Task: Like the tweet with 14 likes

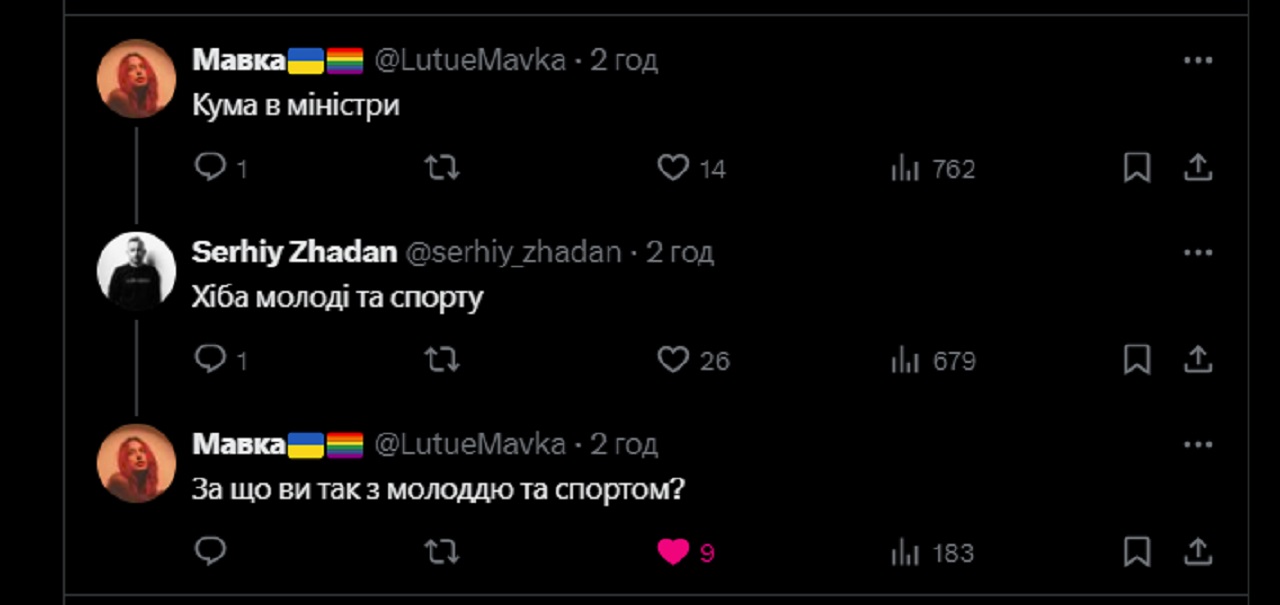Action: point(673,168)
